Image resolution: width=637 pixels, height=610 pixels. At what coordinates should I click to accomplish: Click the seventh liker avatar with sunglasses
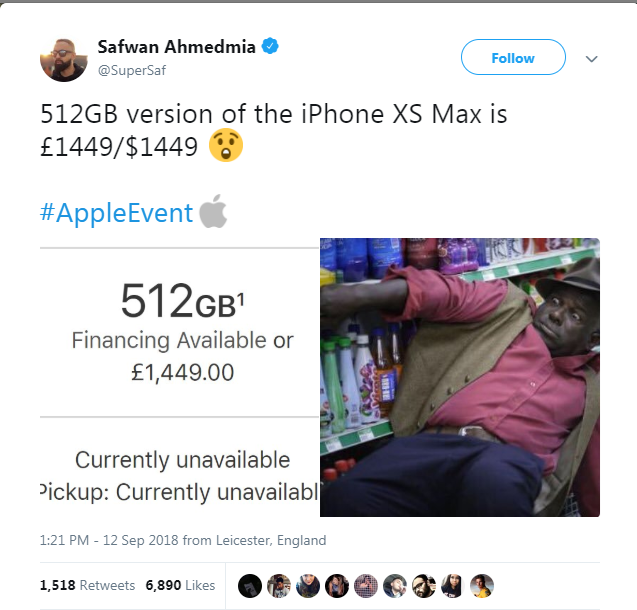[x=424, y=586]
